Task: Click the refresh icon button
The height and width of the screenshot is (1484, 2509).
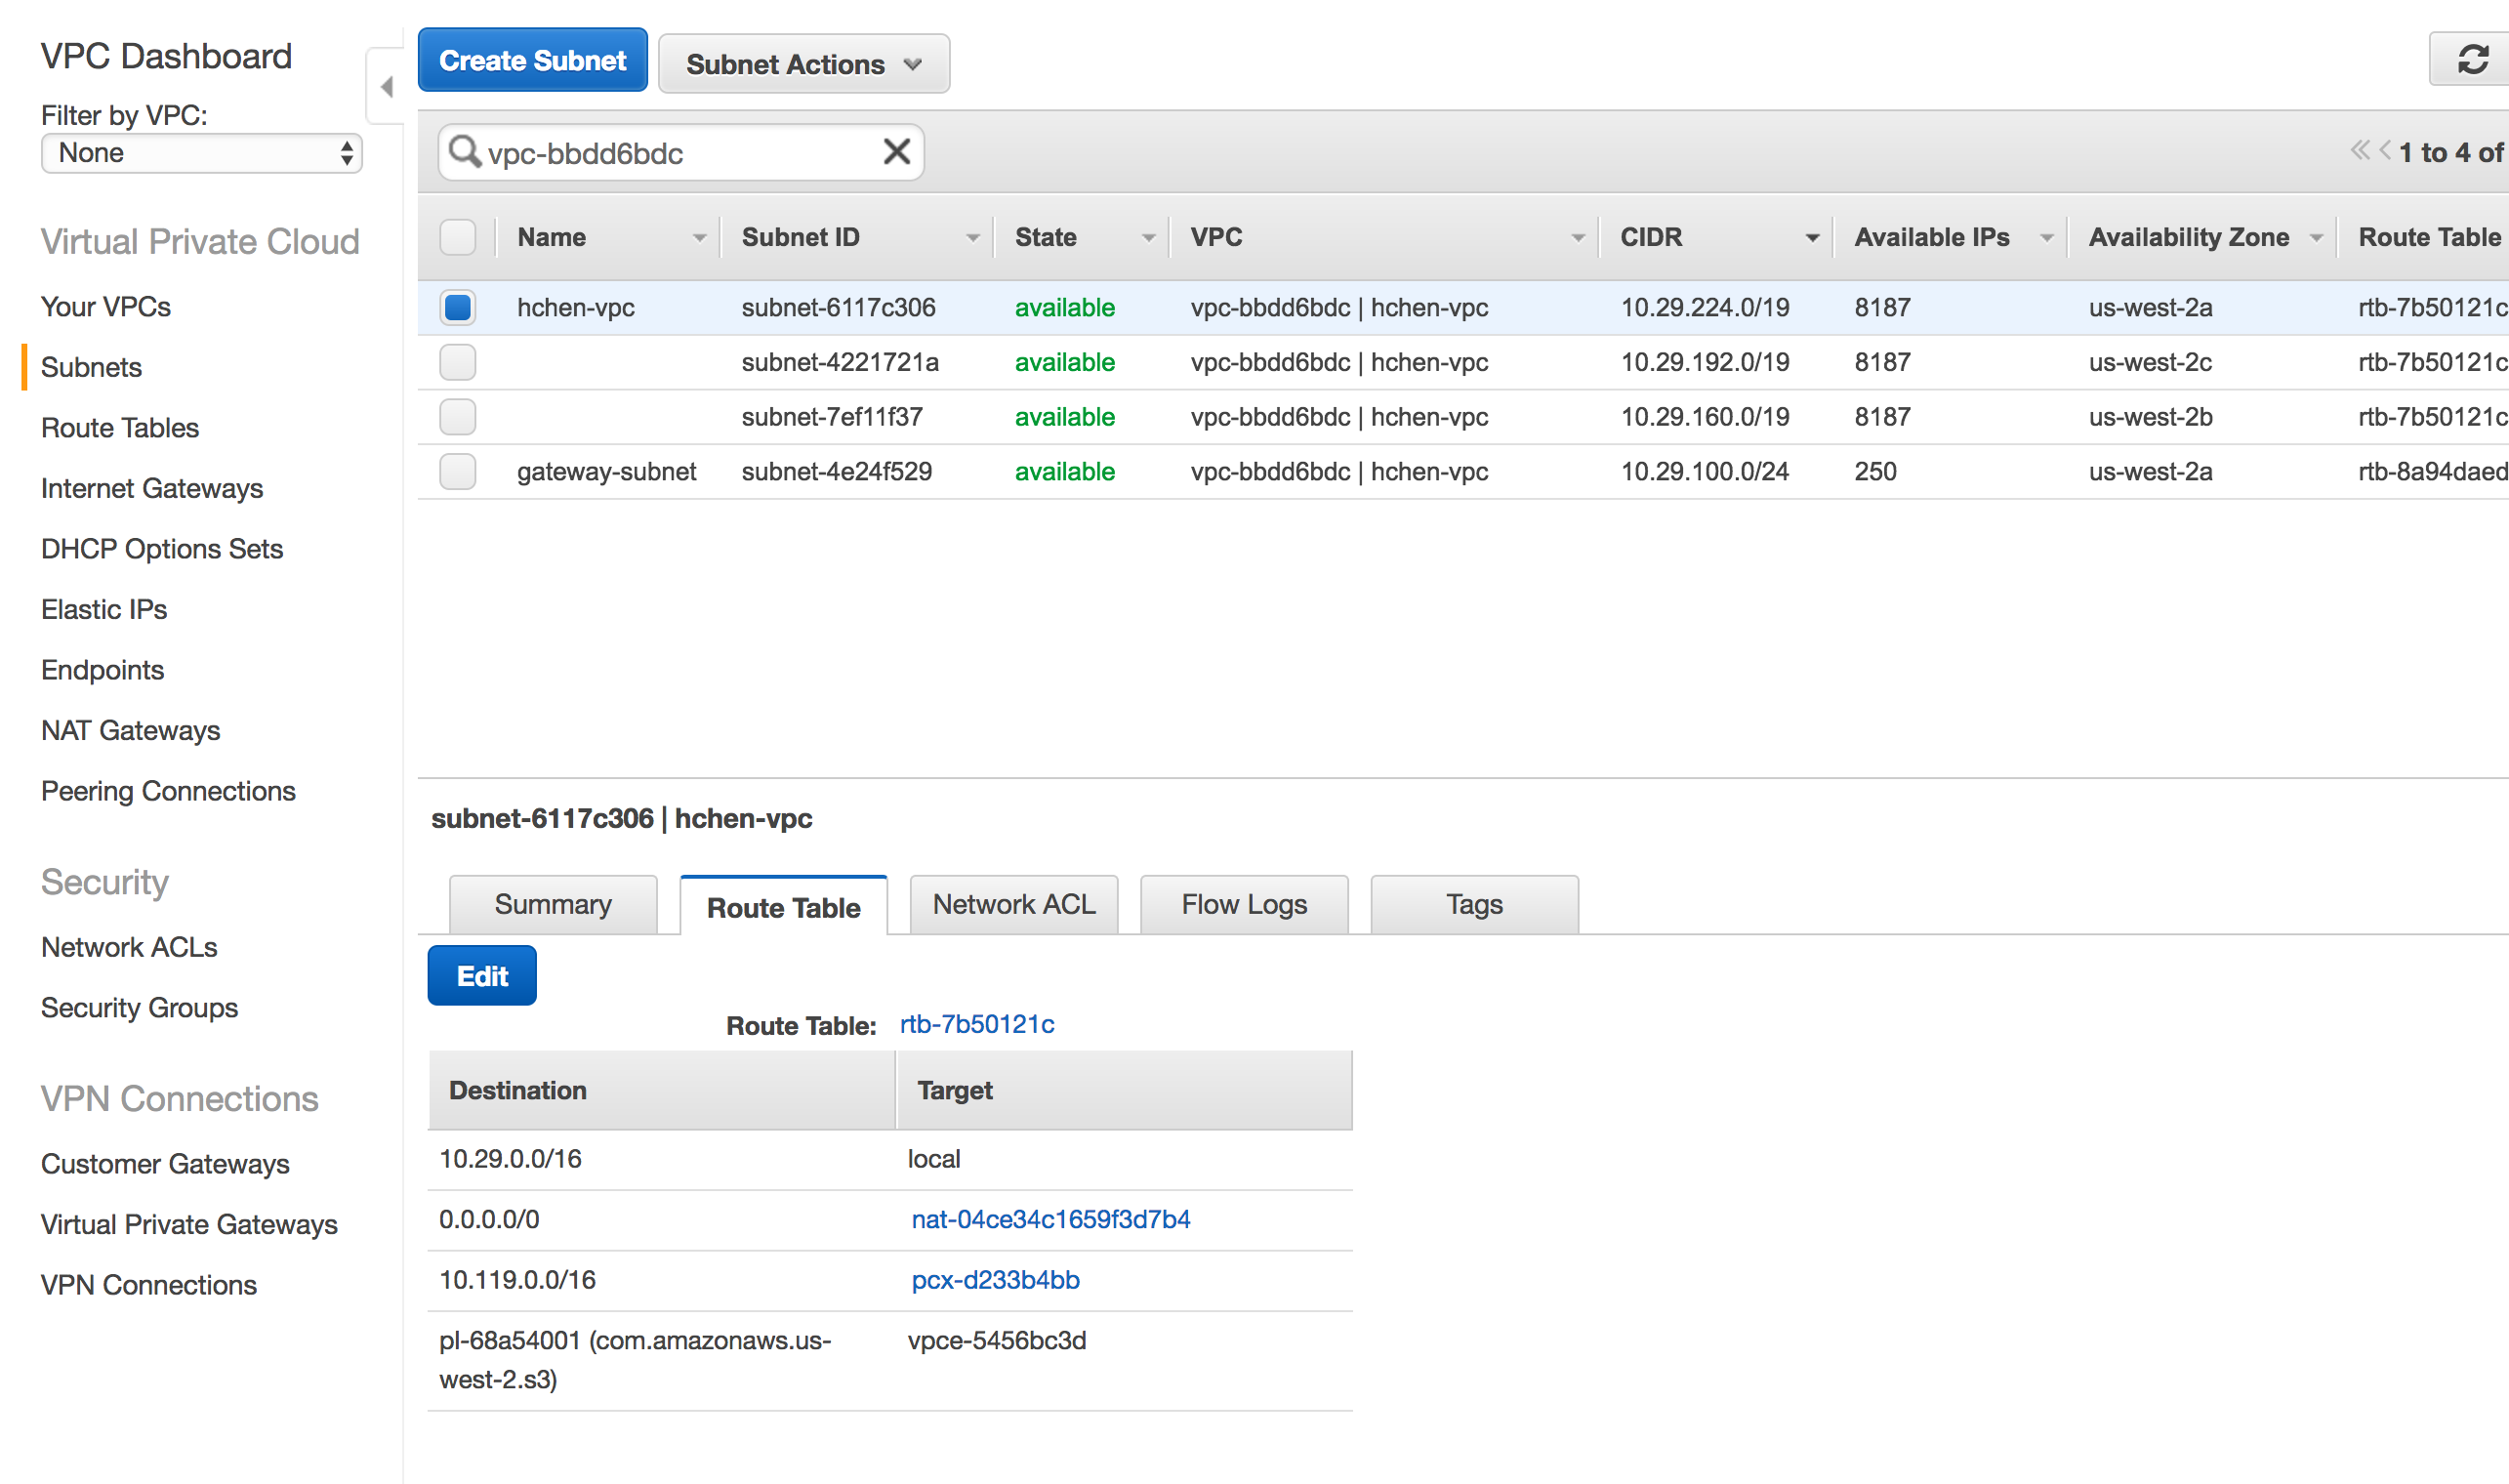Action: (2472, 60)
